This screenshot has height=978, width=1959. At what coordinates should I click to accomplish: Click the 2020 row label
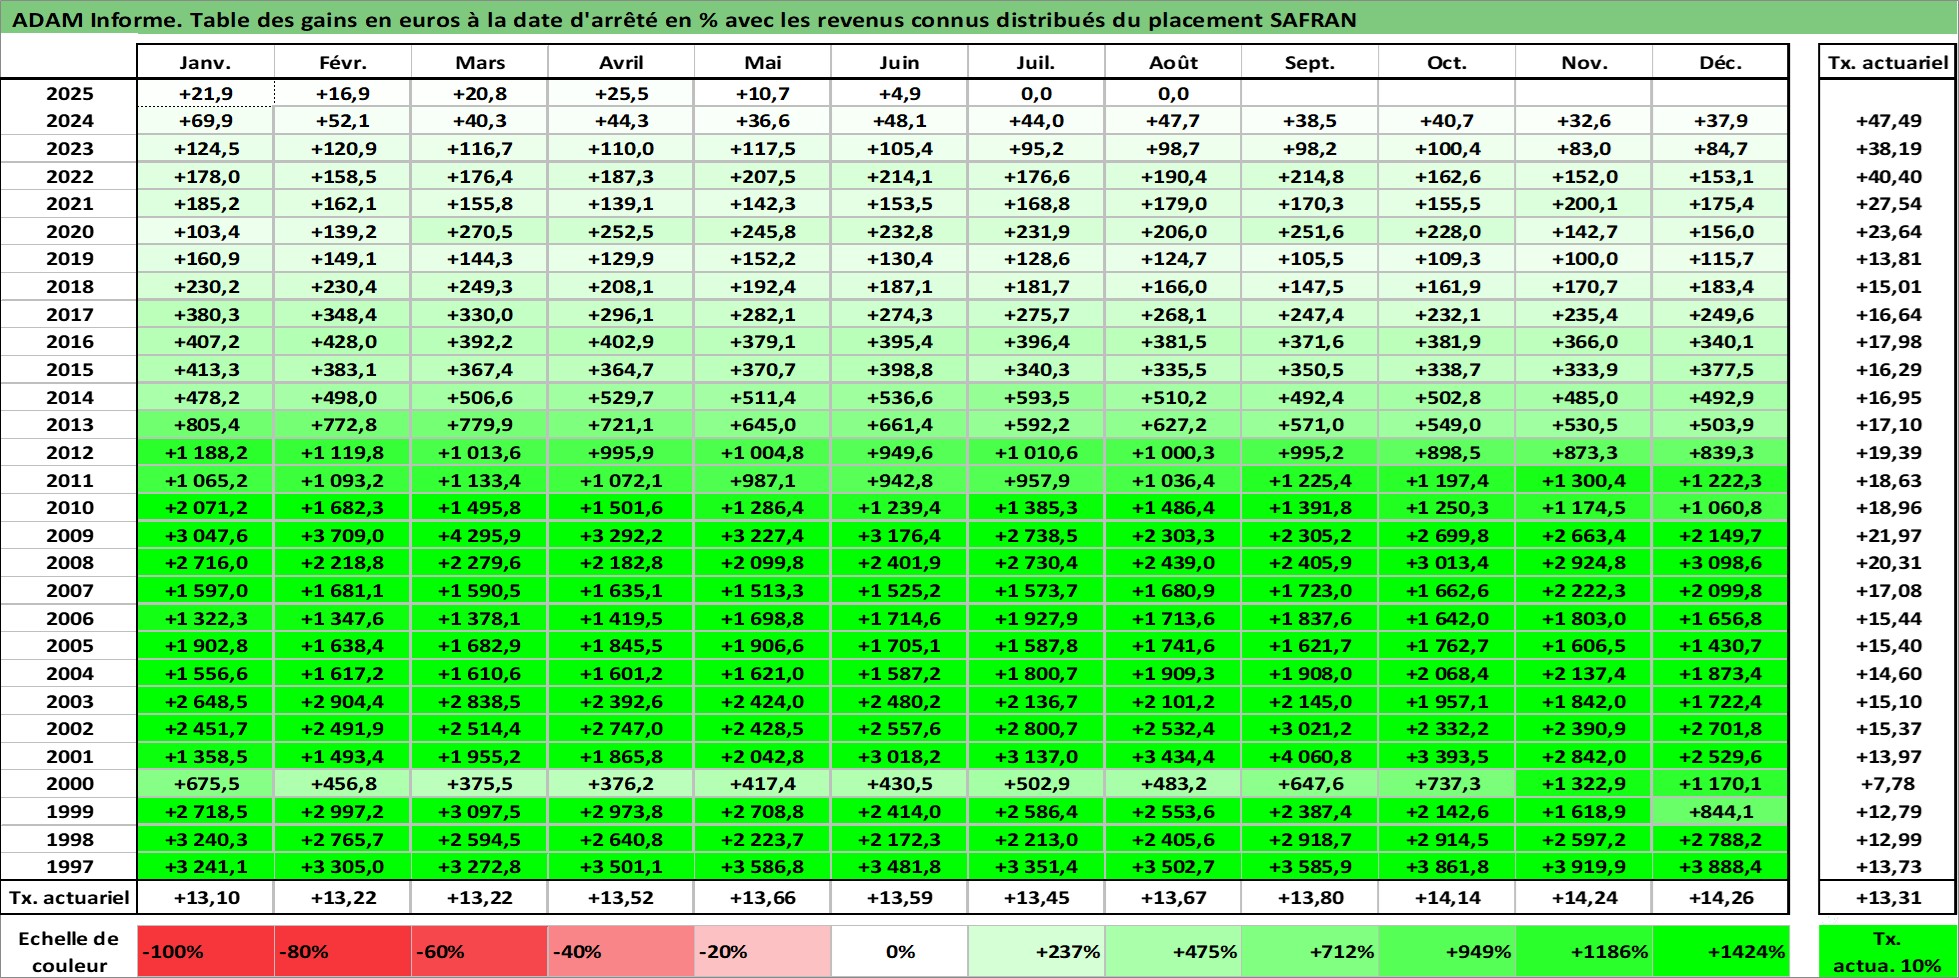tap(69, 232)
